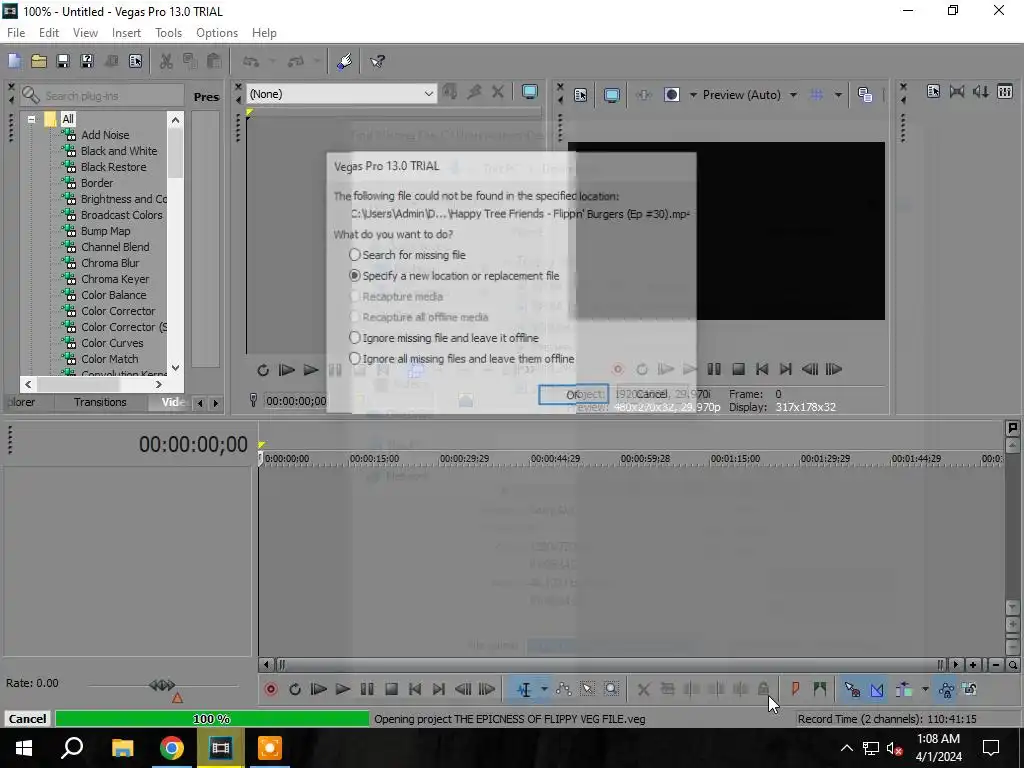Open the Tools menu
This screenshot has height=768, width=1024.
point(168,33)
